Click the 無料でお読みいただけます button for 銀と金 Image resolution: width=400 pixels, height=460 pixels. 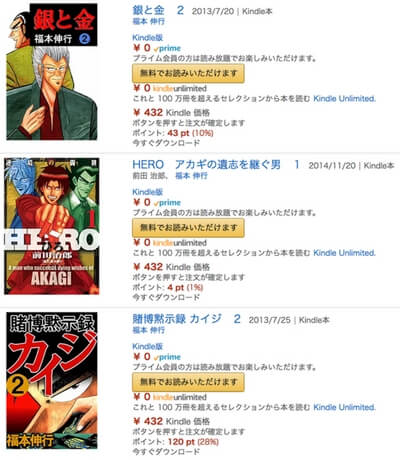[188, 73]
